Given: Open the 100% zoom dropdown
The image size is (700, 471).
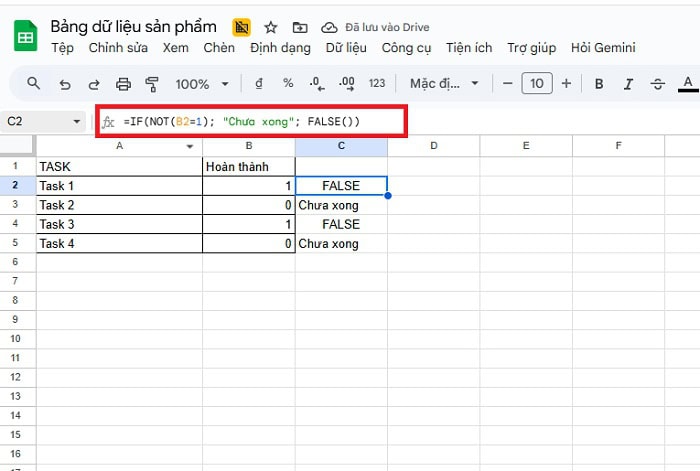Looking at the screenshot, I should (x=202, y=84).
